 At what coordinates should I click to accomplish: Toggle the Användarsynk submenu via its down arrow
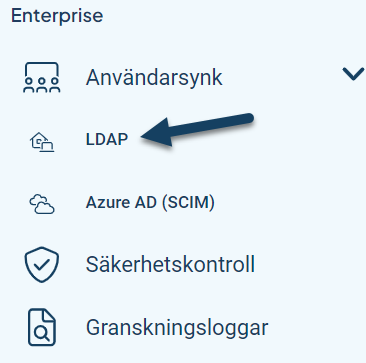[x=353, y=74]
